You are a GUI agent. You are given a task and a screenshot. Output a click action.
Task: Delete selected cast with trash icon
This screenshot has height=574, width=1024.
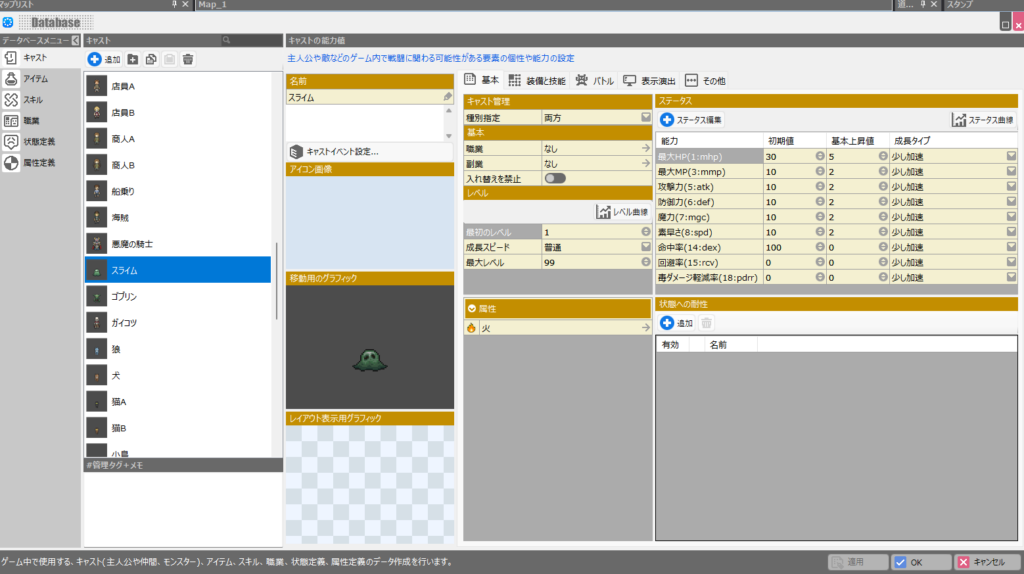[x=188, y=60]
